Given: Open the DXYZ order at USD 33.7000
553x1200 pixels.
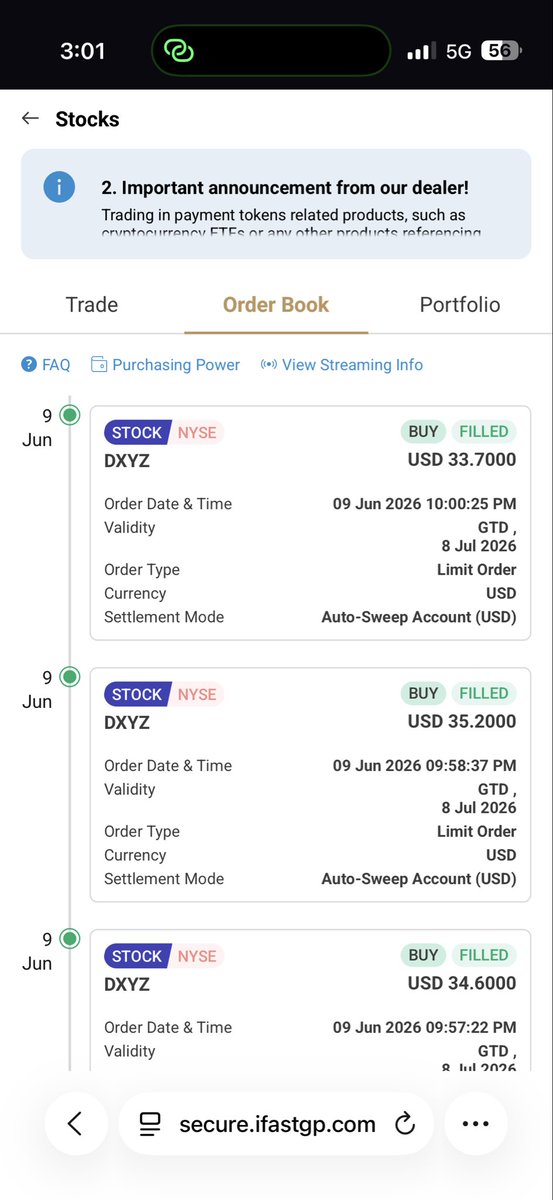Looking at the screenshot, I should point(310,522).
